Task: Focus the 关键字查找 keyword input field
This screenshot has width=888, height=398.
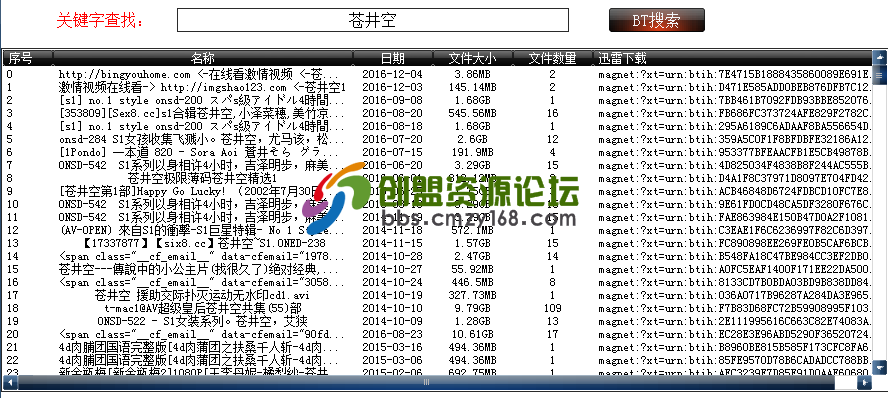Action: (373, 20)
